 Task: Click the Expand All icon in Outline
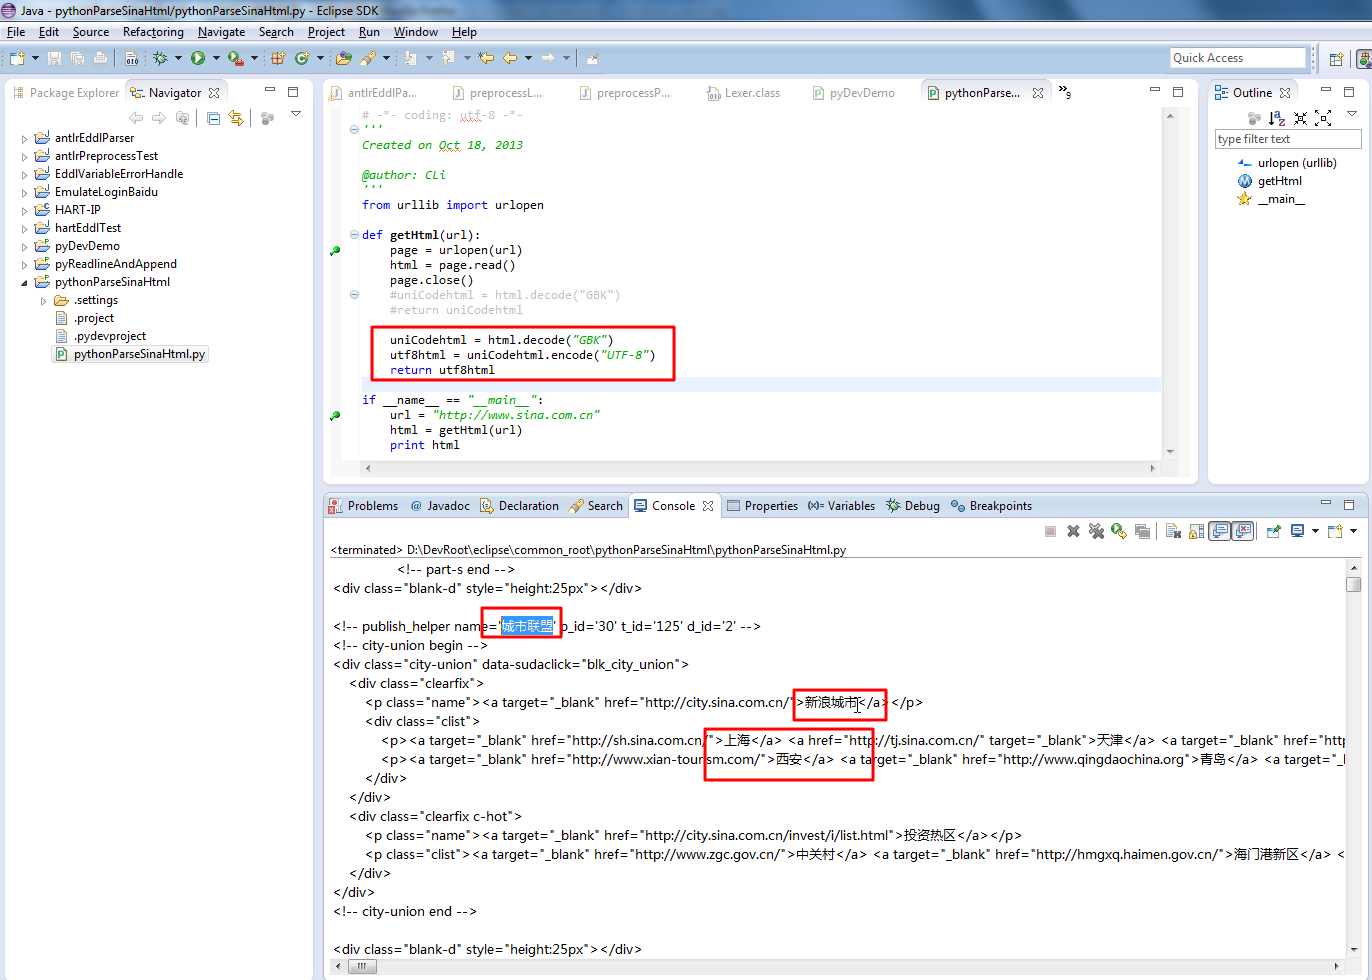pyautogui.click(x=1323, y=118)
